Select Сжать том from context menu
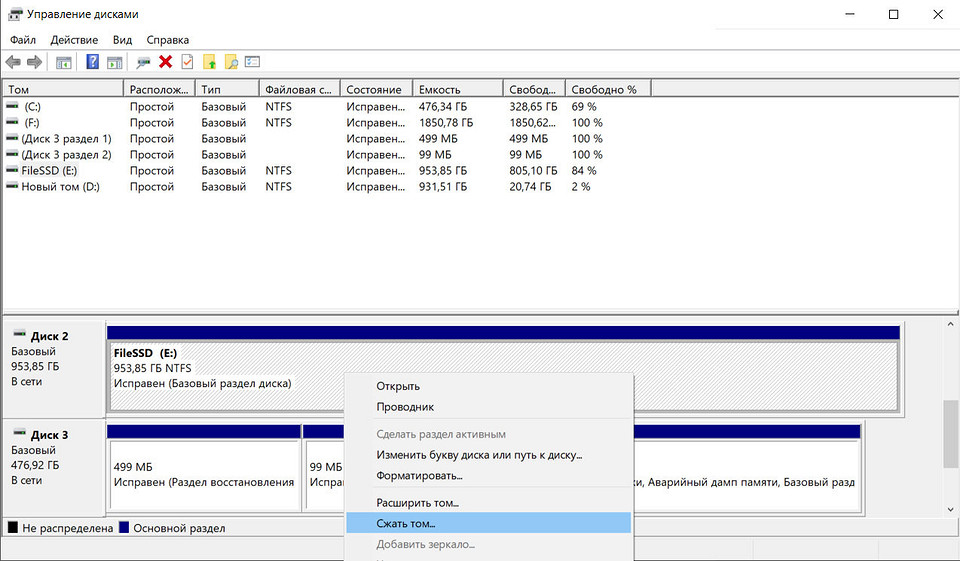960x561 pixels. (406, 523)
